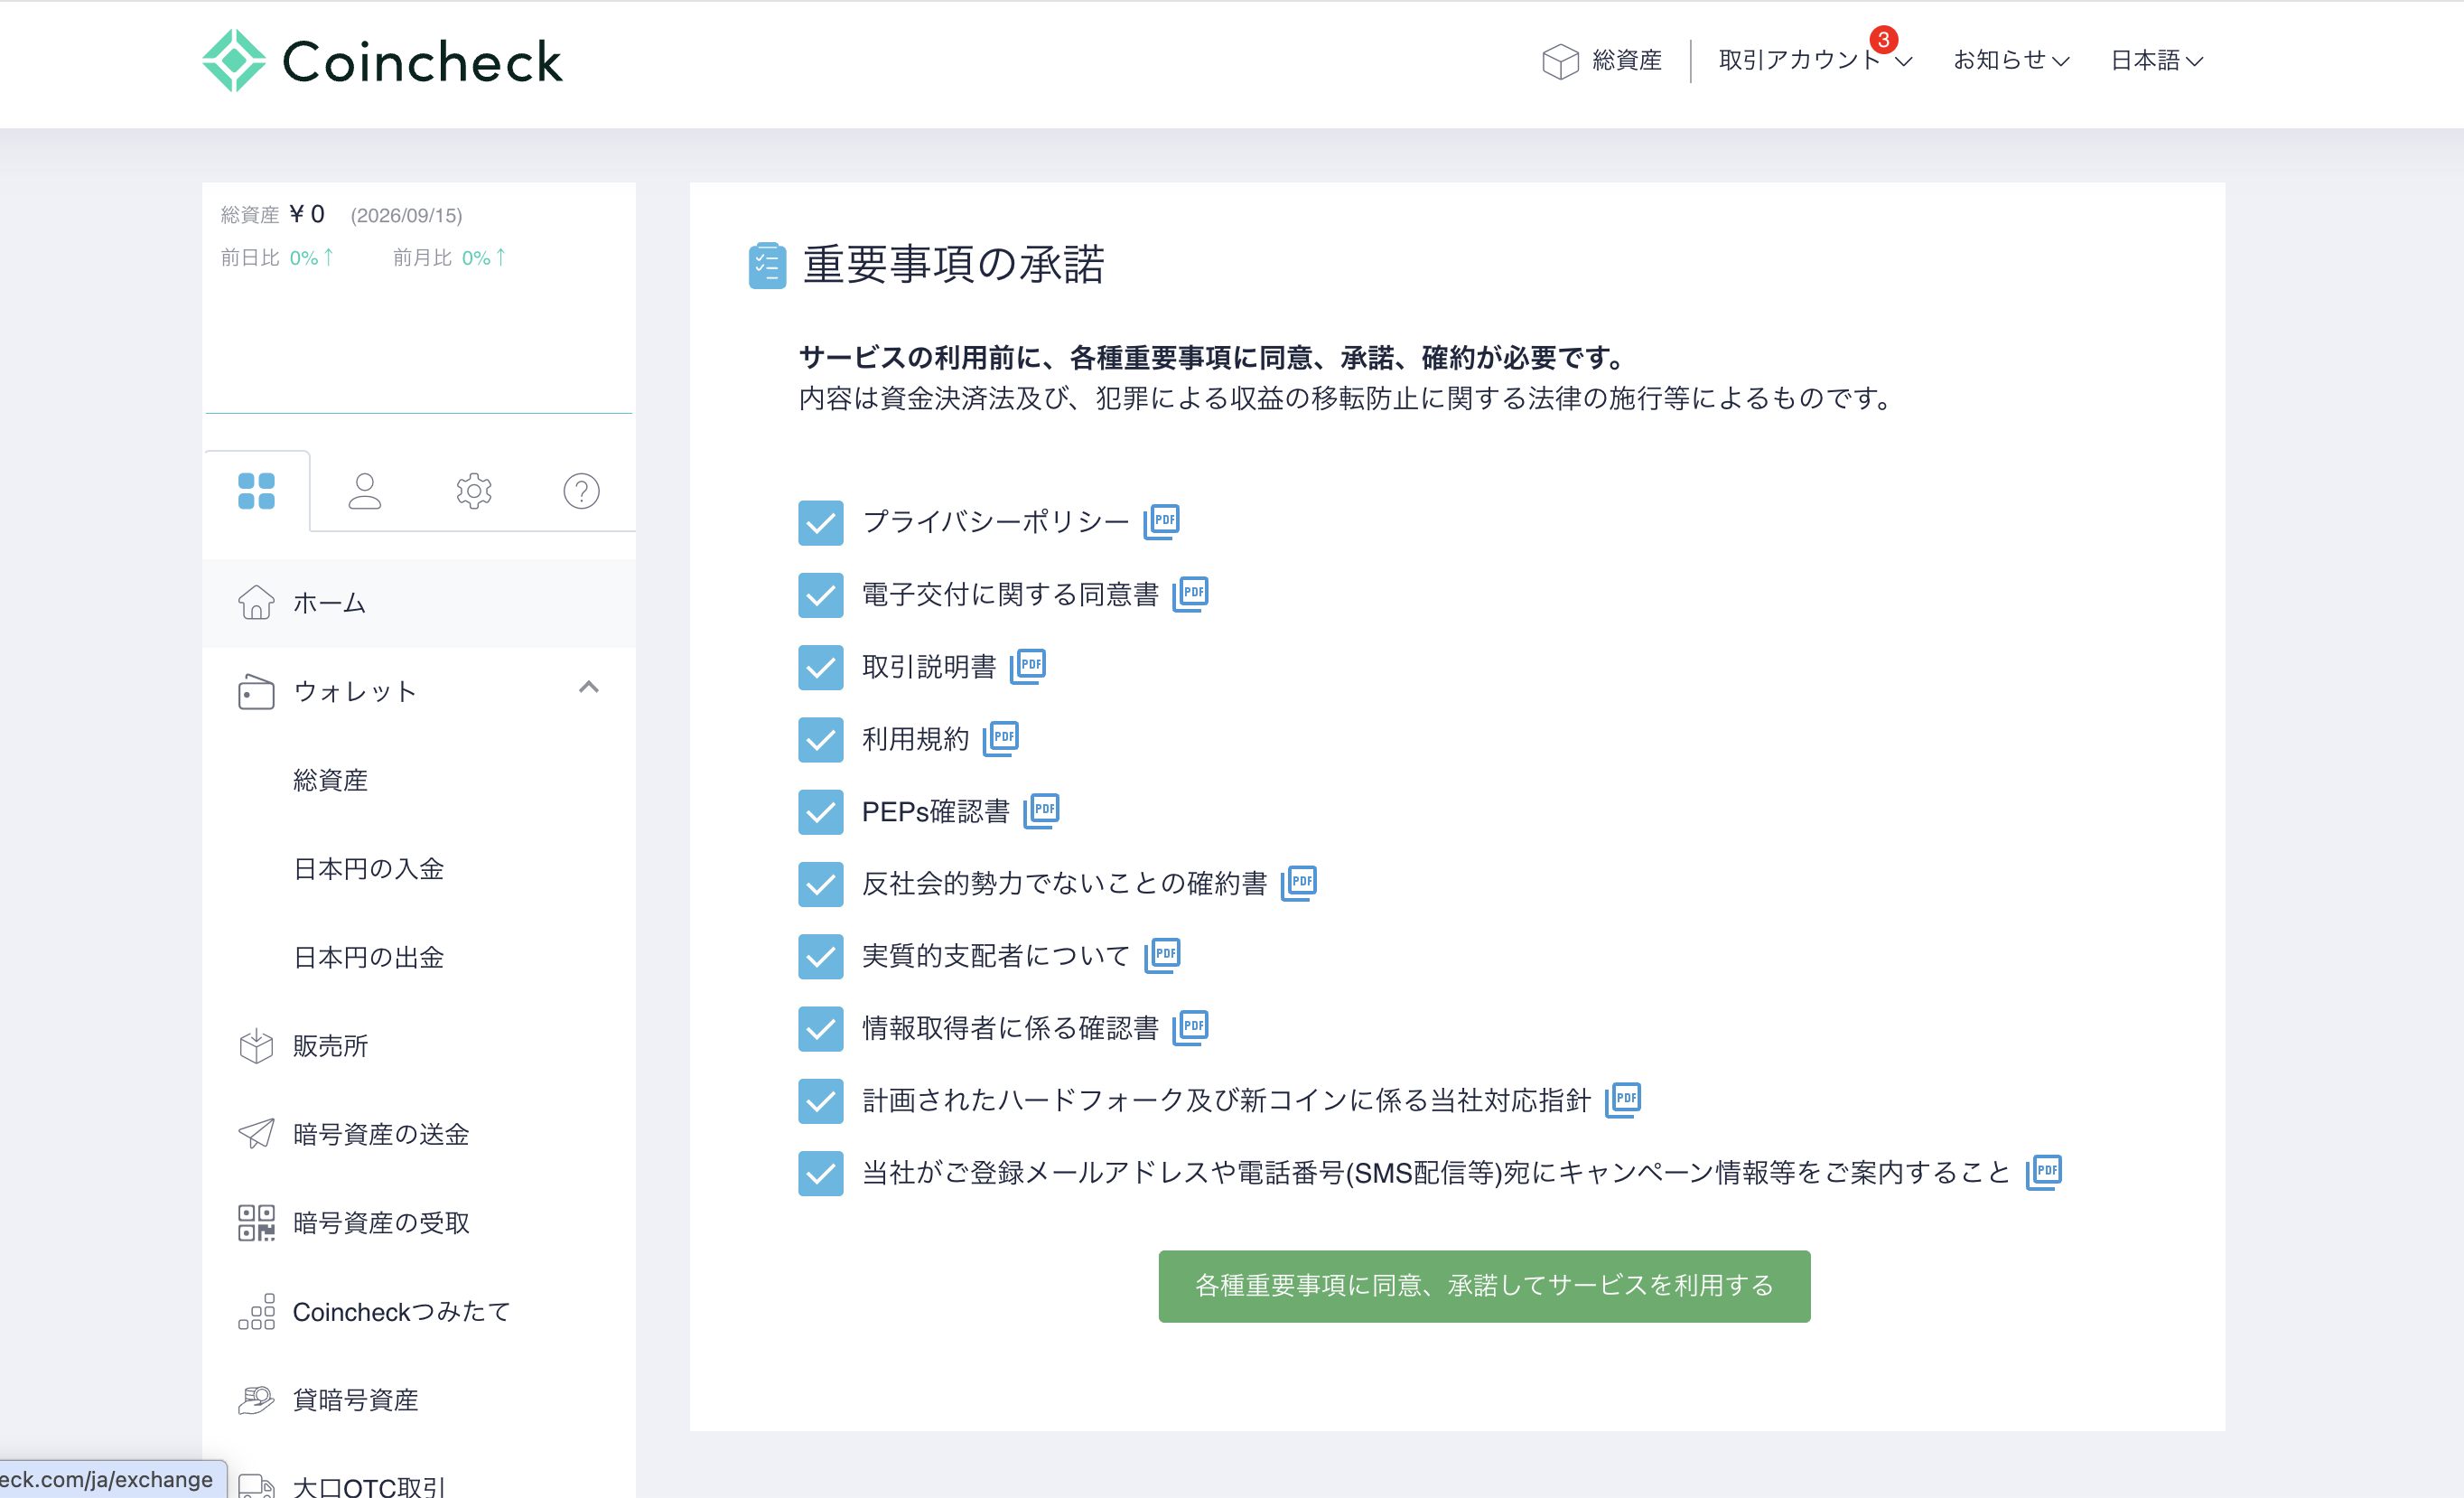Switch to the help question-mark tab
Viewport: 2464px width, 1498px height.
coord(581,491)
